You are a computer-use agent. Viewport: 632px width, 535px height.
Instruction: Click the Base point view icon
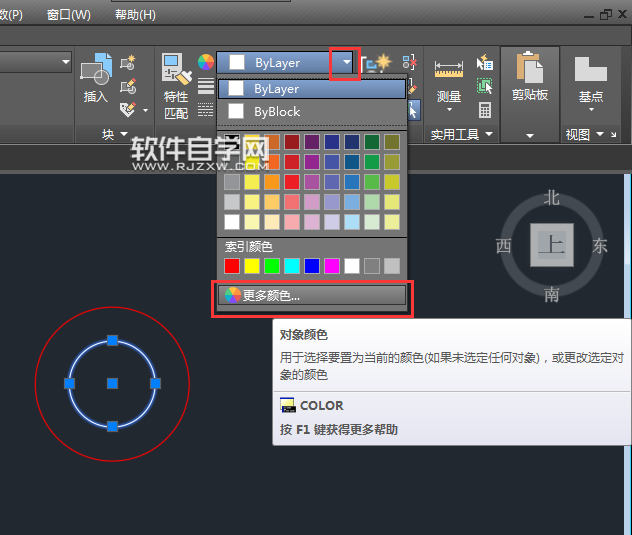pyautogui.click(x=590, y=69)
